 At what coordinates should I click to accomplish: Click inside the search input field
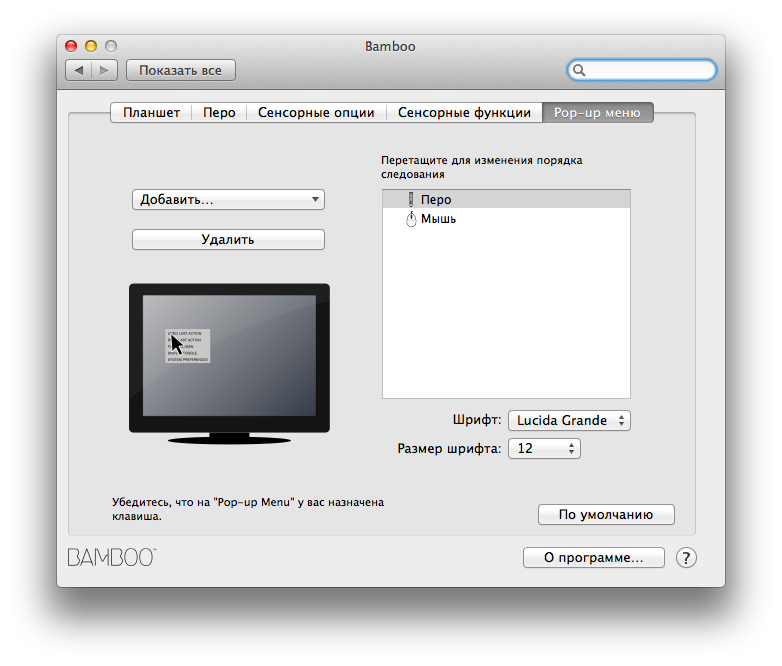641,70
